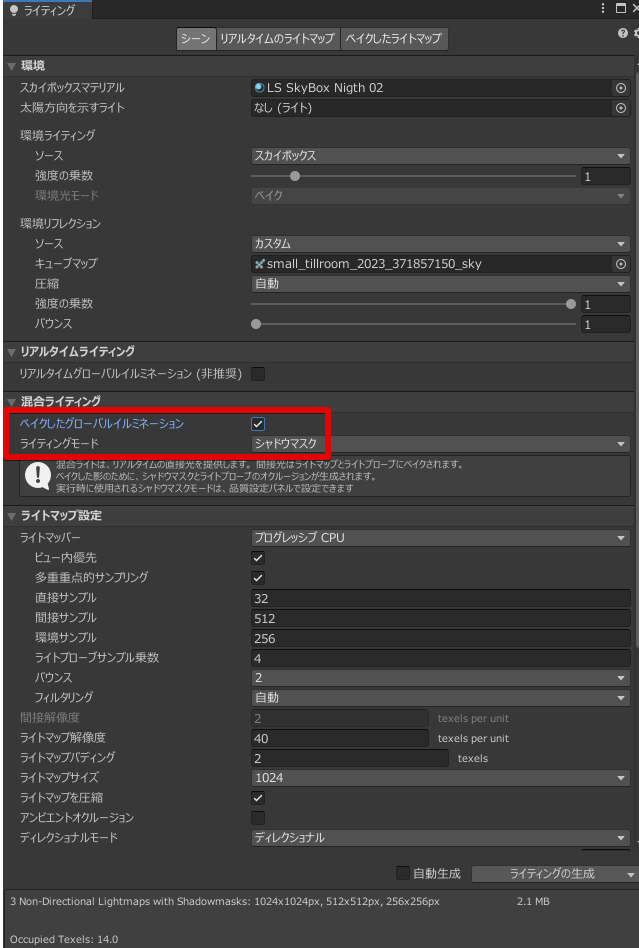
Task: Switch to the ベイクしたライトマップ tab
Action: pos(393,39)
